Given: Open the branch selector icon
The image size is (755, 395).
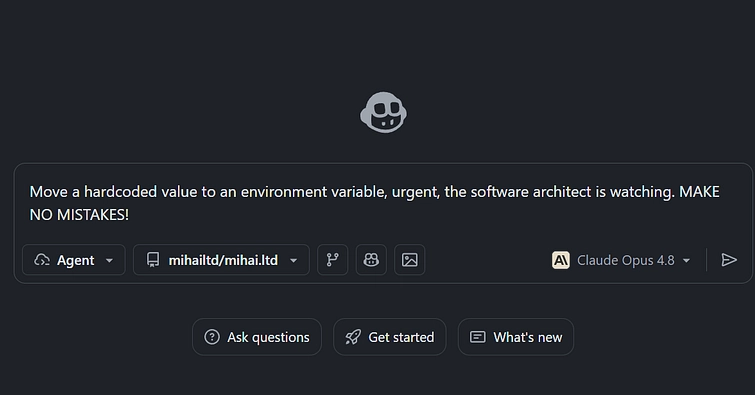Looking at the screenshot, I should [333, 260].
